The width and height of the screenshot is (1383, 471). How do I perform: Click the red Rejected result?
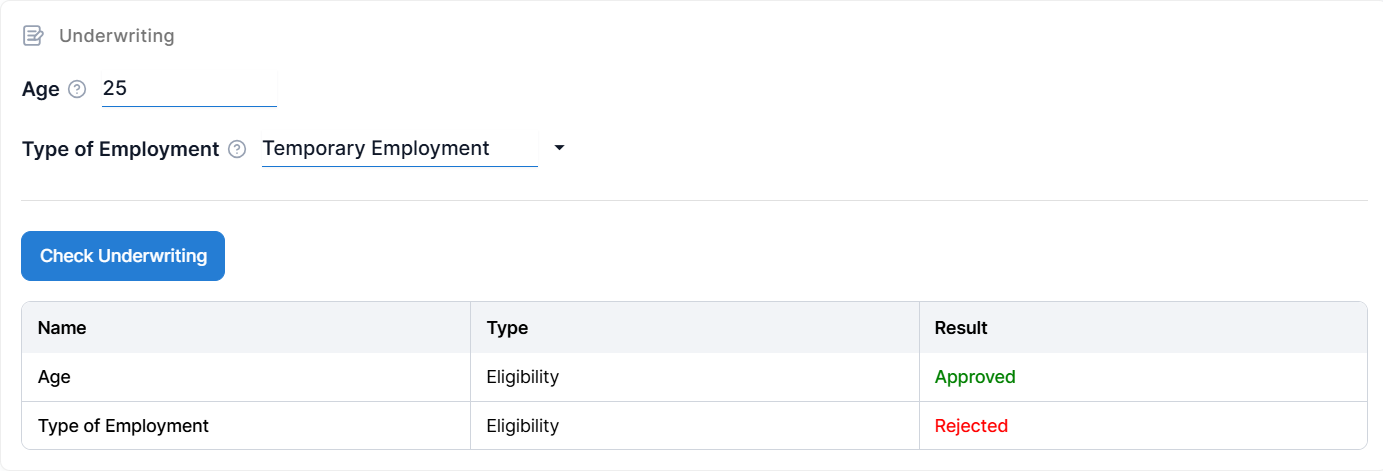click(971, 426)
